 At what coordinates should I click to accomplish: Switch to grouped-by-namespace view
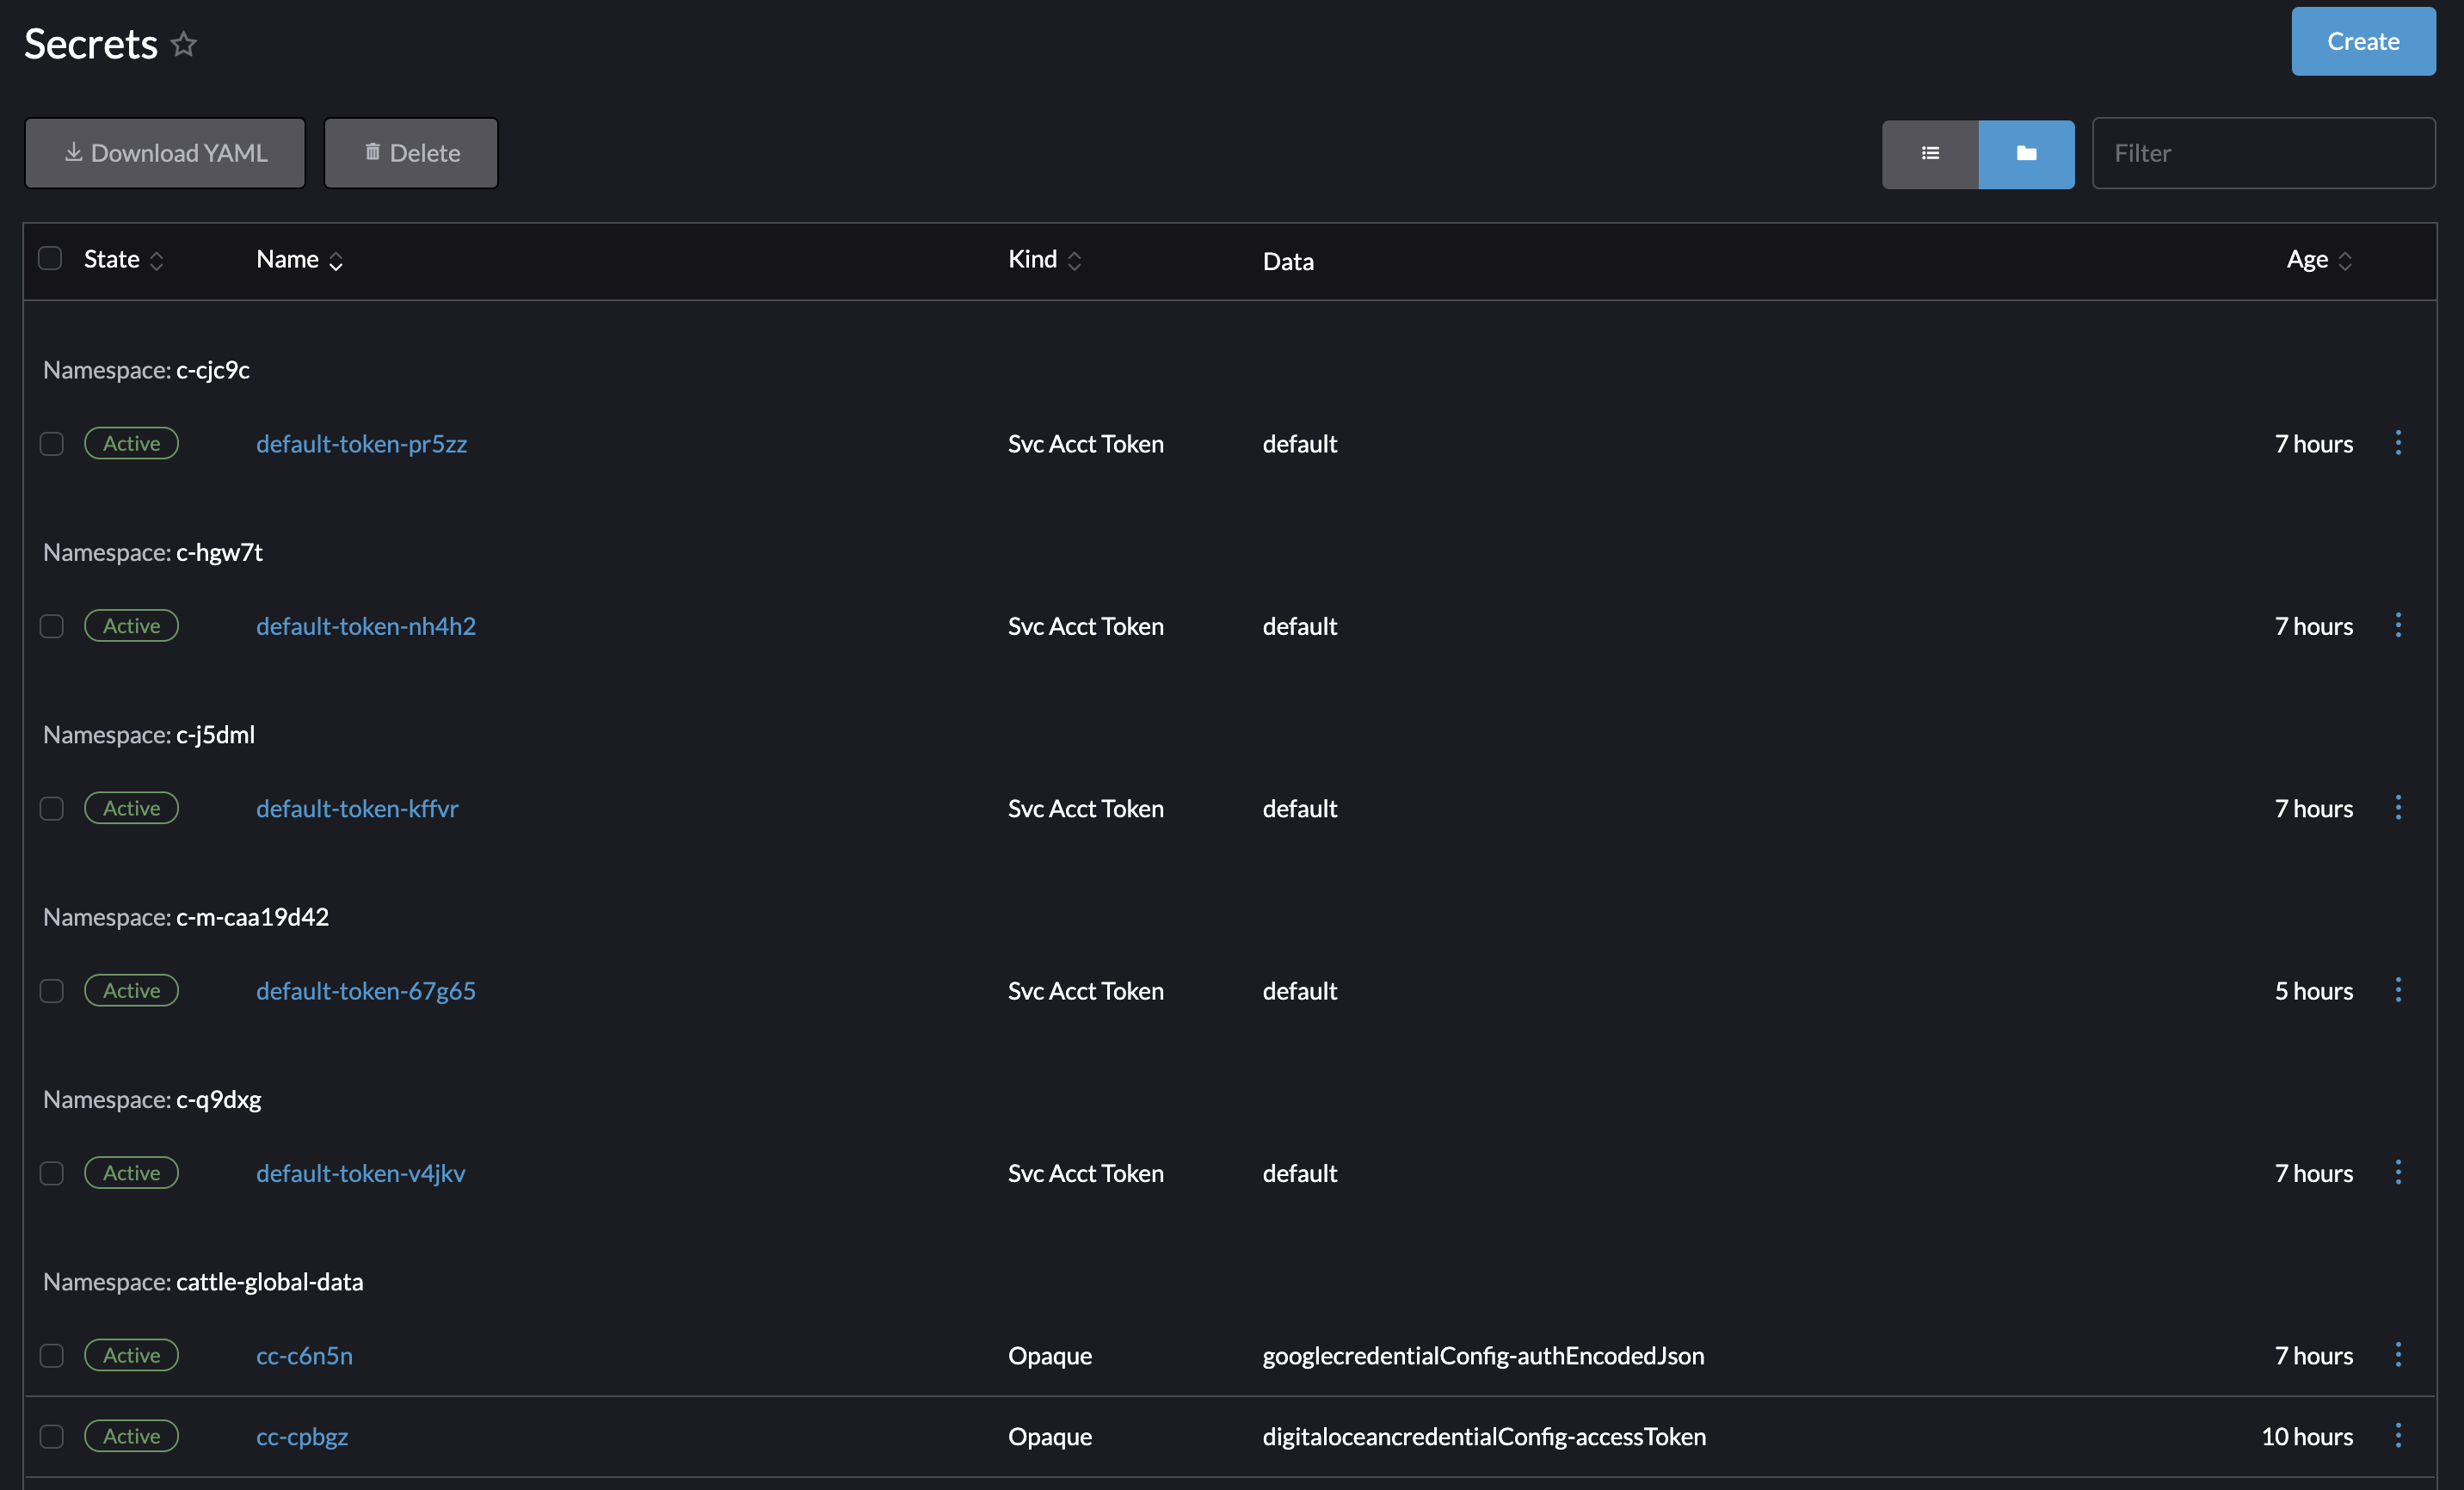coord(2026,153)
